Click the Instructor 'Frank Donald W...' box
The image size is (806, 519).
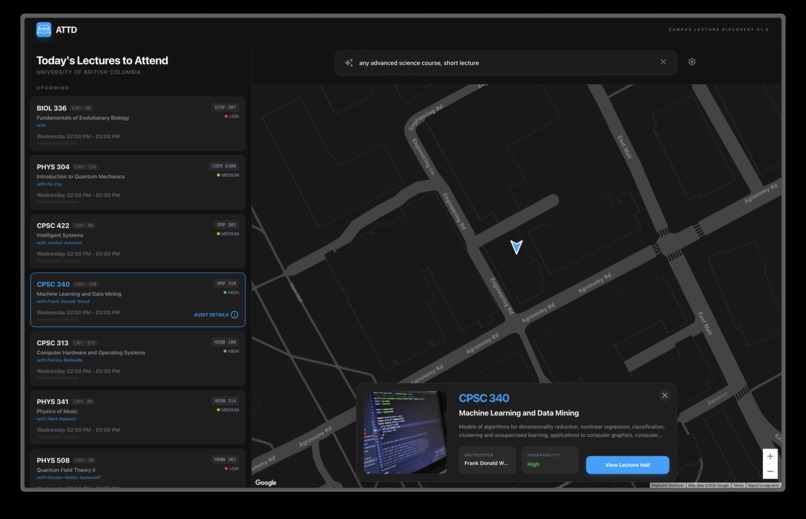(x=487, y=460)
